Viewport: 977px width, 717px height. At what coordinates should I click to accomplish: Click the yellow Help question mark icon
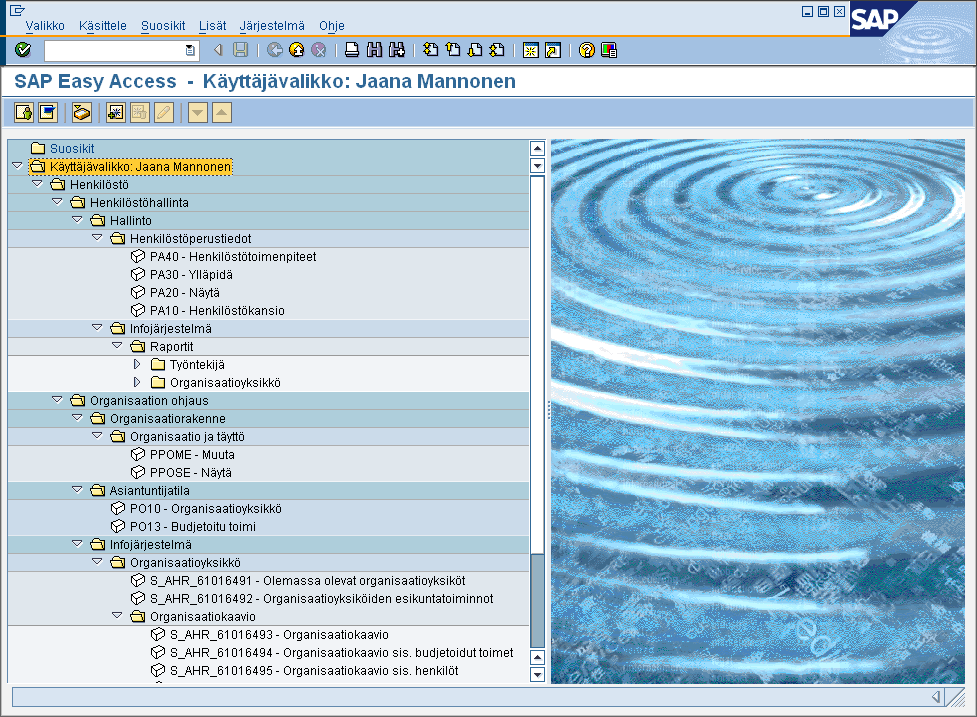[586, 50]
